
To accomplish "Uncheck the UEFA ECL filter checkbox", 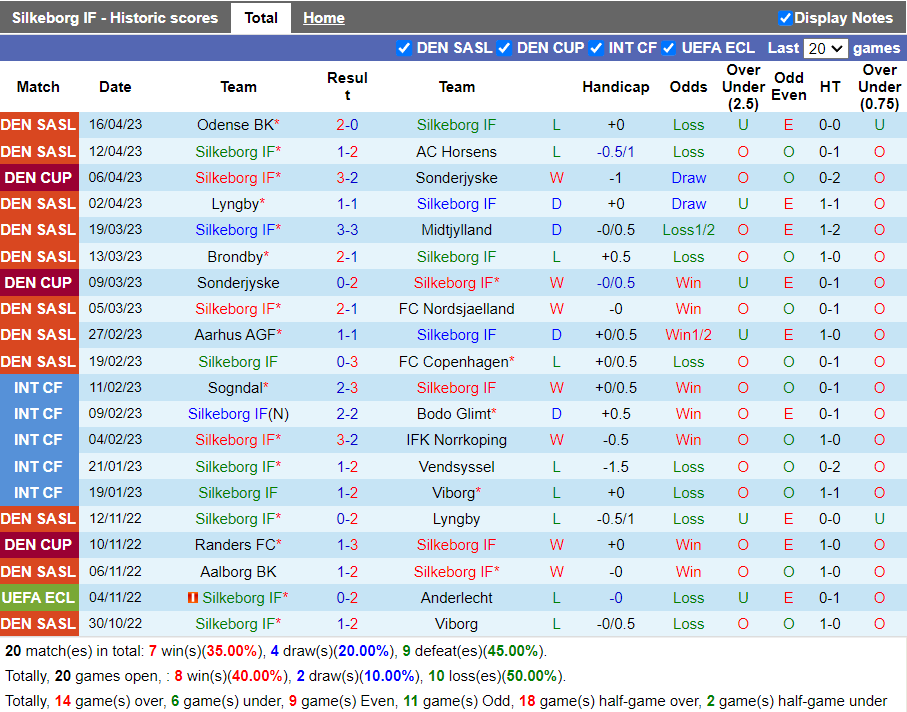I will click(670, 48).
